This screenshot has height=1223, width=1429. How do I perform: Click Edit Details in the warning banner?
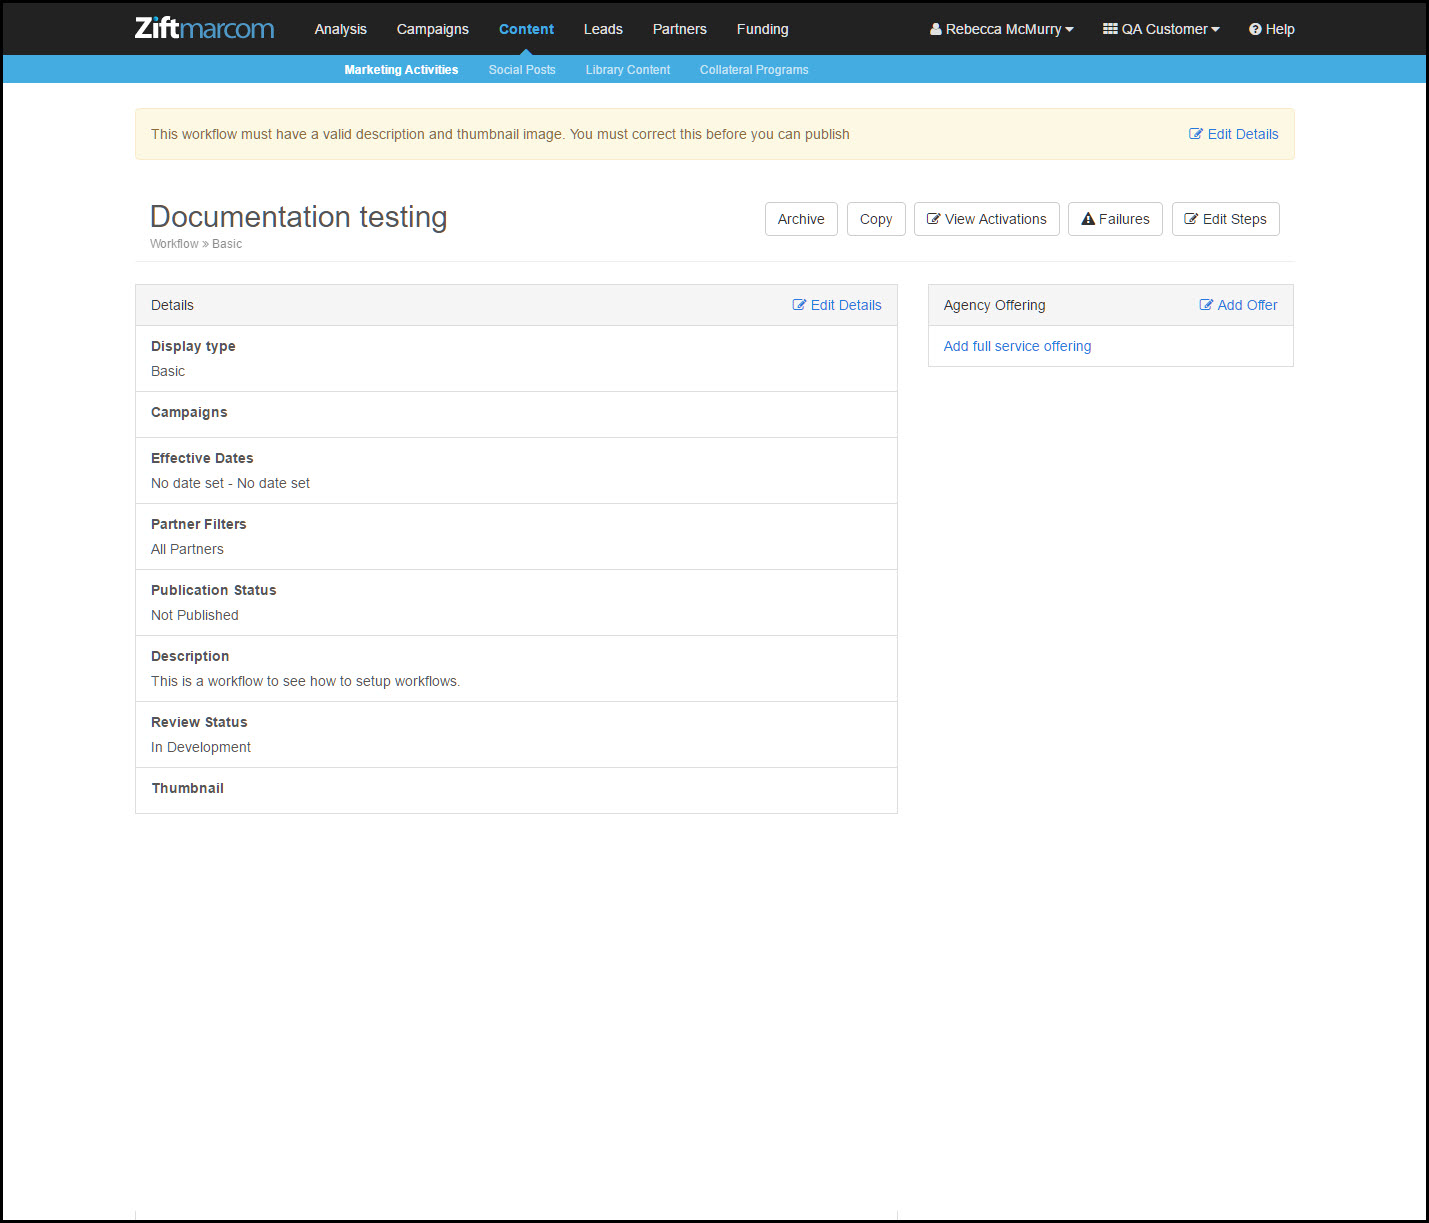(1233, 134)
